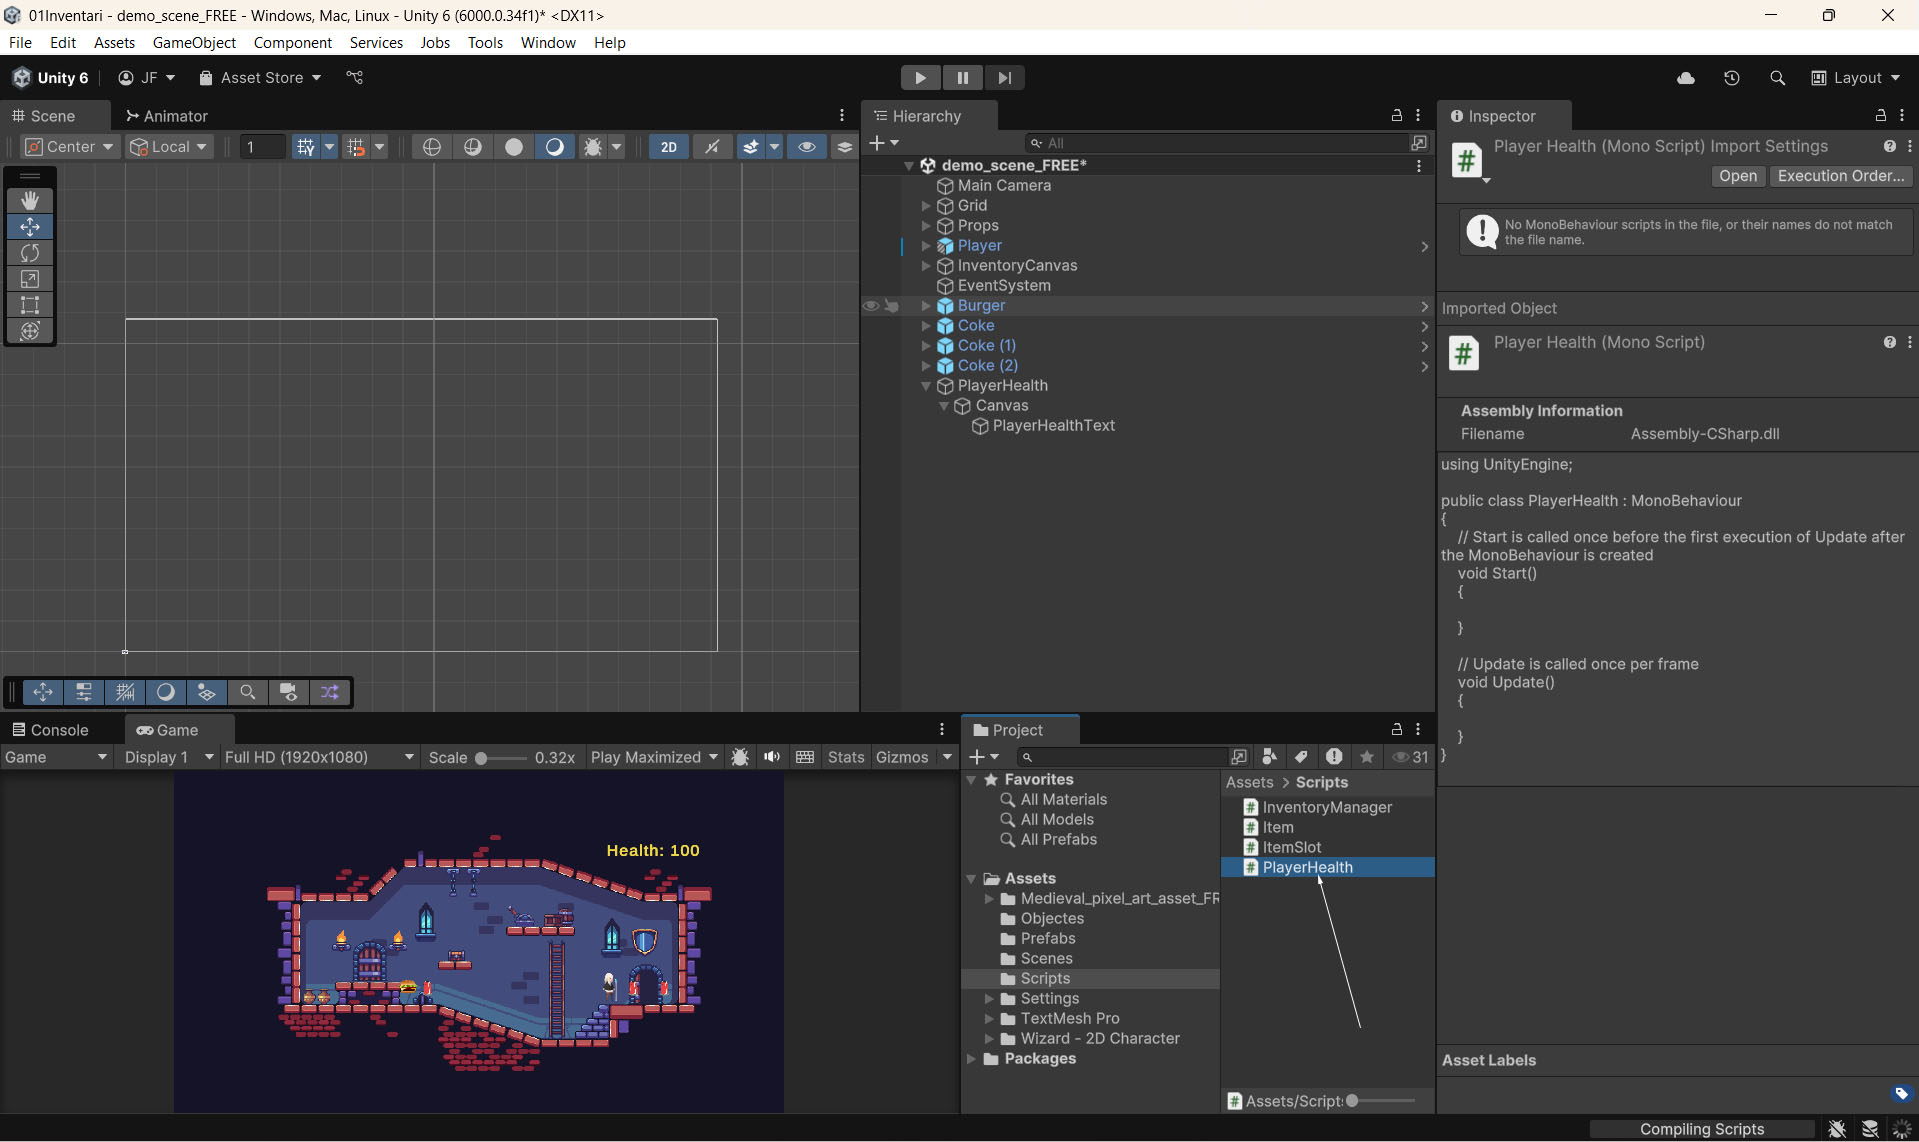
Task: Open Unity cloud services icon
Action: tap(1686, 78)
